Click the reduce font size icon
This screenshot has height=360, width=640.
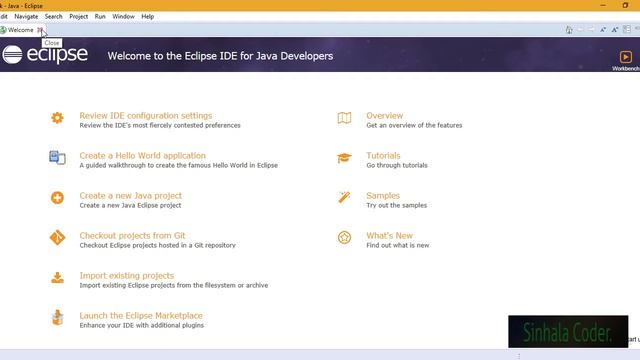tap(603, 29)
